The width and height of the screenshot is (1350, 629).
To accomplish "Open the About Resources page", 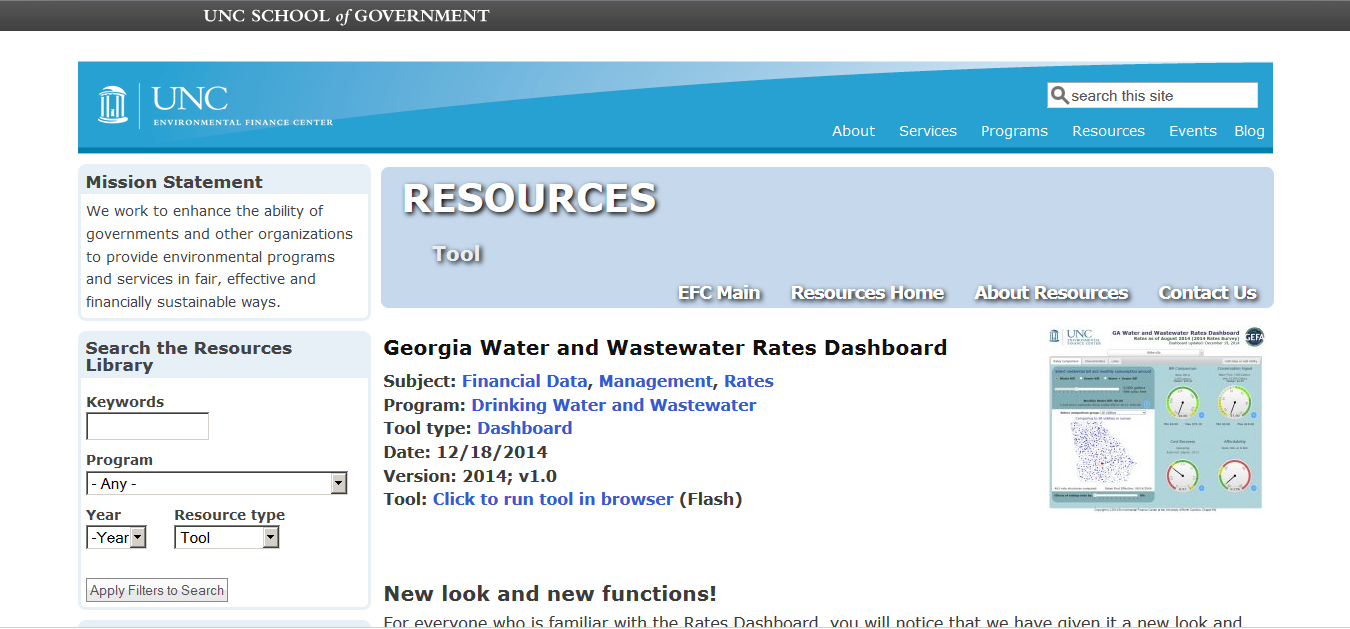I will [x=1051, y=293].
